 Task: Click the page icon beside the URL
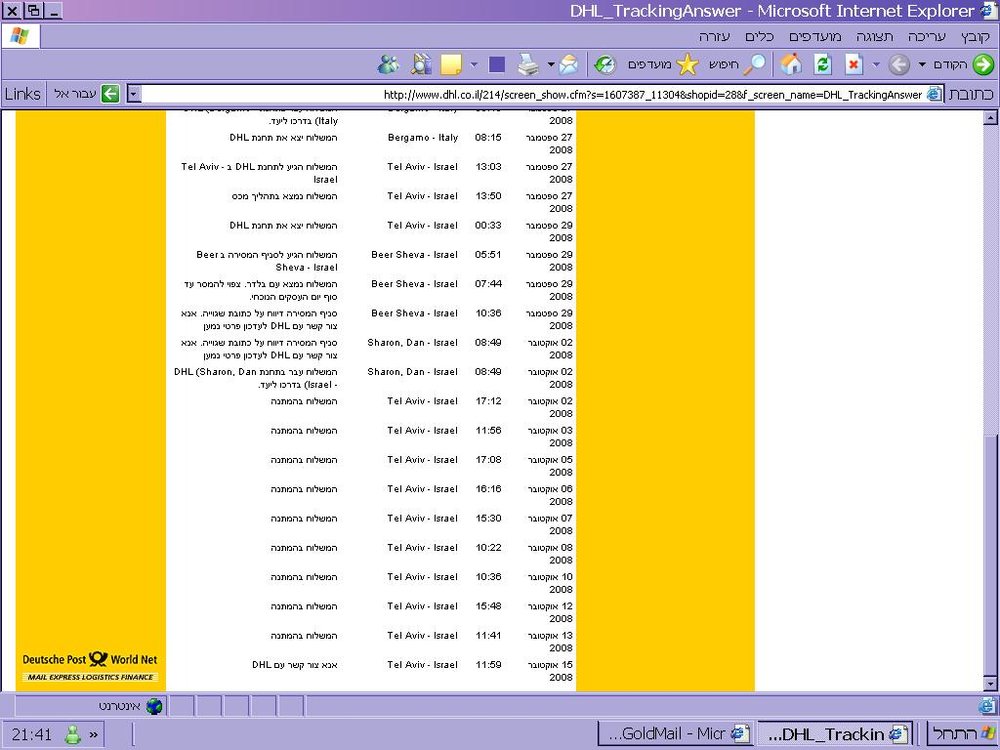(934, 94)
